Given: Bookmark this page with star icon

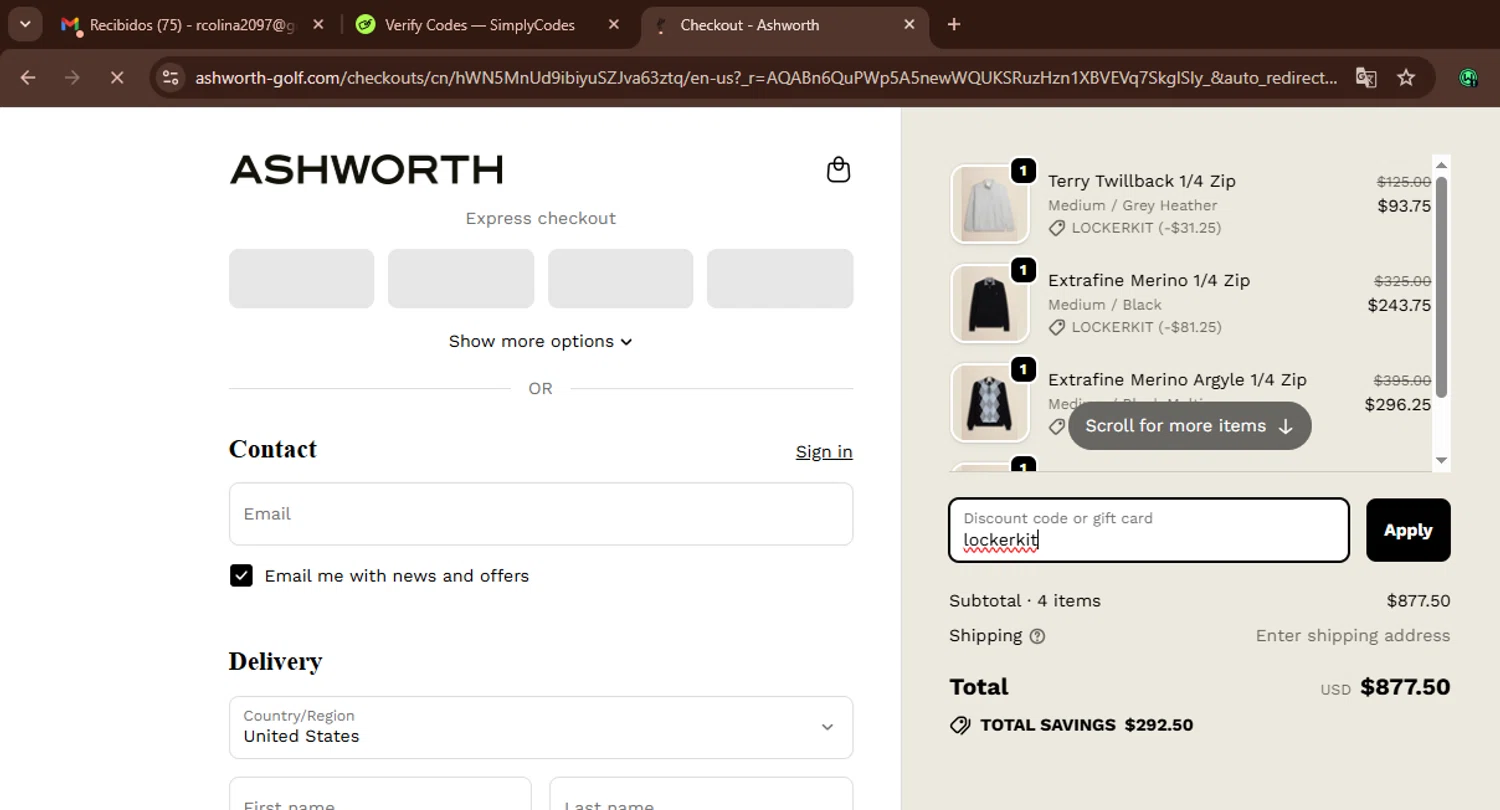Looking at the screenshot, I should point(1406,77).
